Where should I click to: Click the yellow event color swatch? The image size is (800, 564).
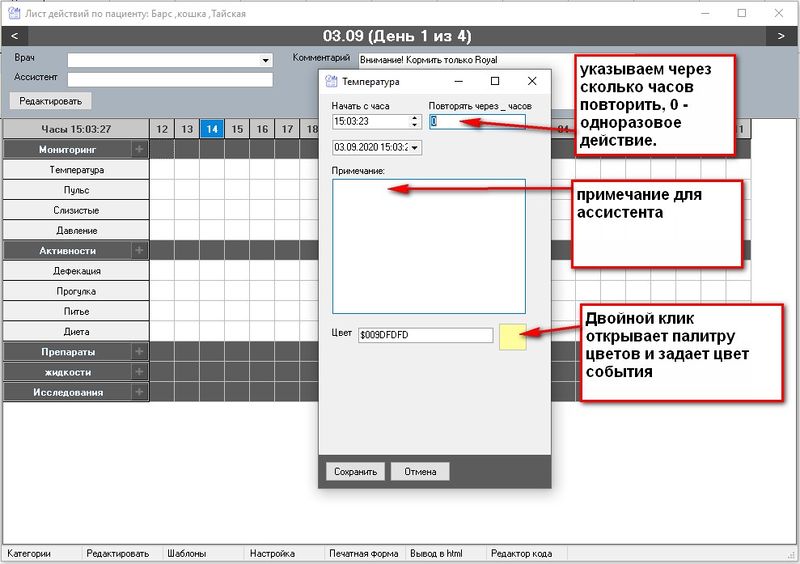pyautogui.click(x=512, y=336)
